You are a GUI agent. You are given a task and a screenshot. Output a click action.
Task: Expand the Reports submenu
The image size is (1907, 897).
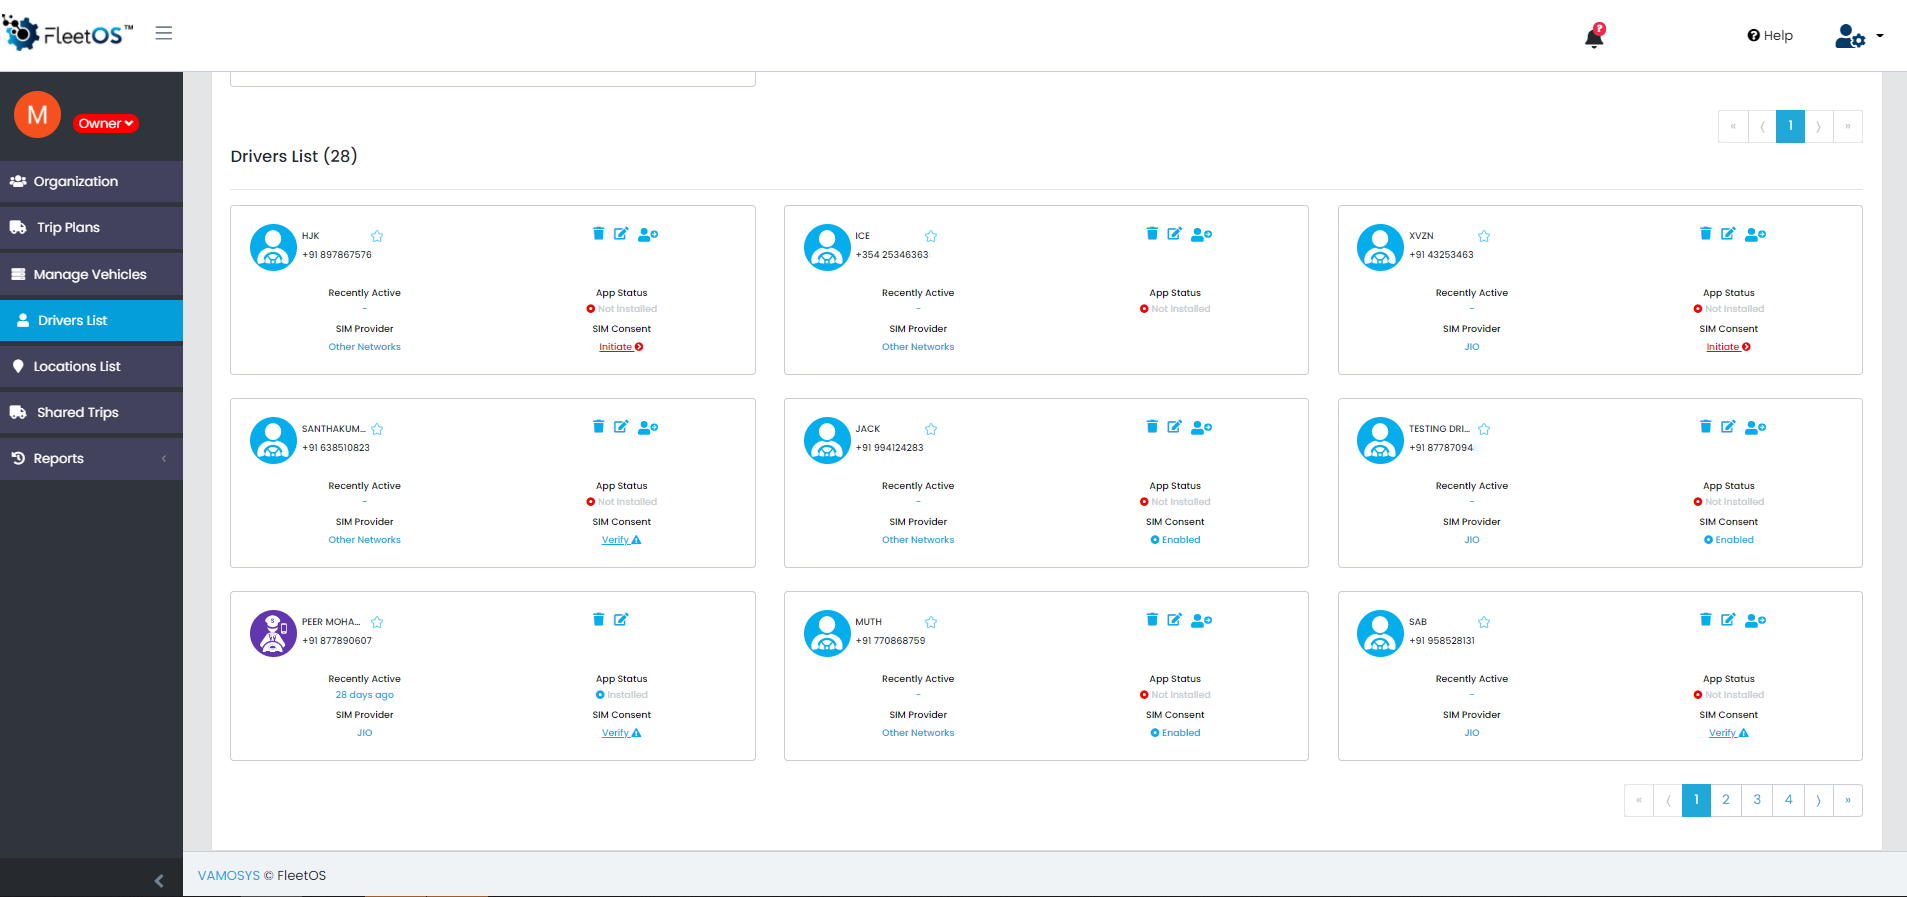pos(91,458)
